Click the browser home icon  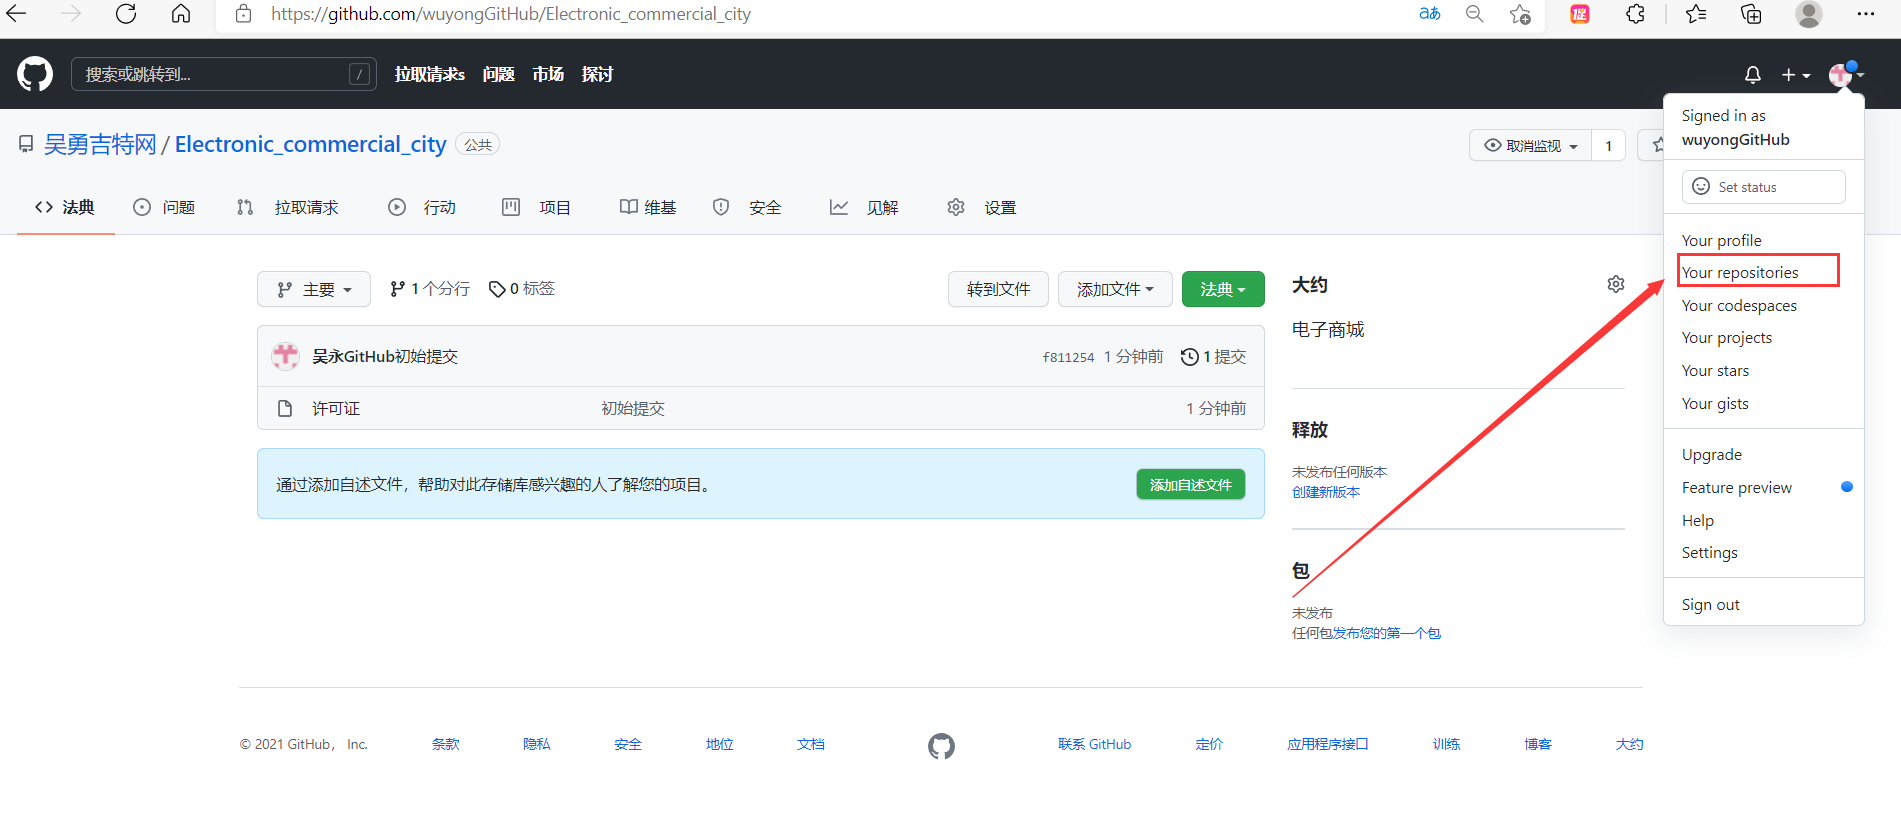(x=181, y=14)
